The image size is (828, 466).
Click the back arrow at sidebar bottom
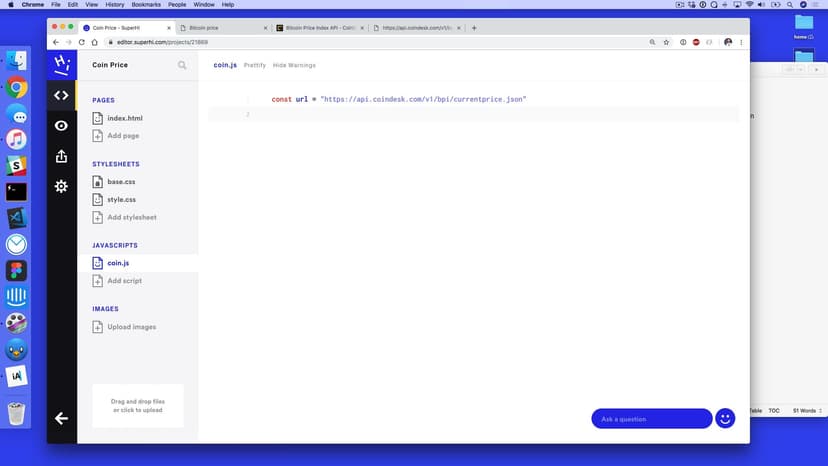point(61,418)
